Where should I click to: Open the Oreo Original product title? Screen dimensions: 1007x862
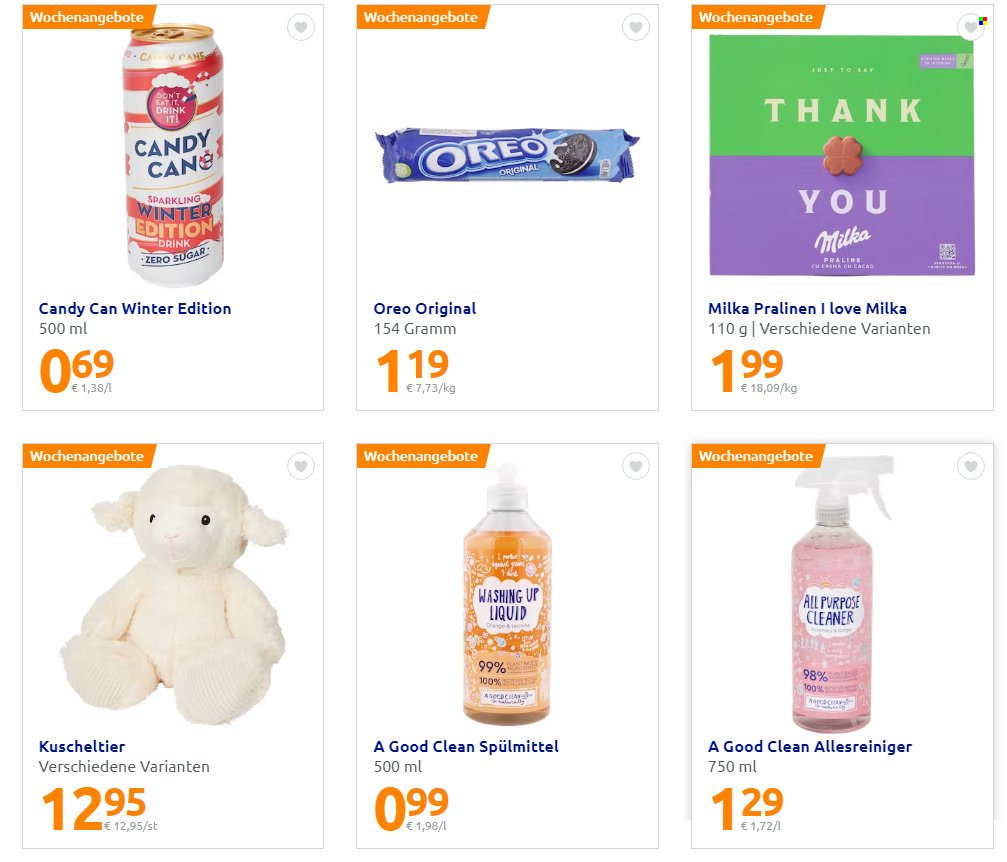[x=425, y=308]
